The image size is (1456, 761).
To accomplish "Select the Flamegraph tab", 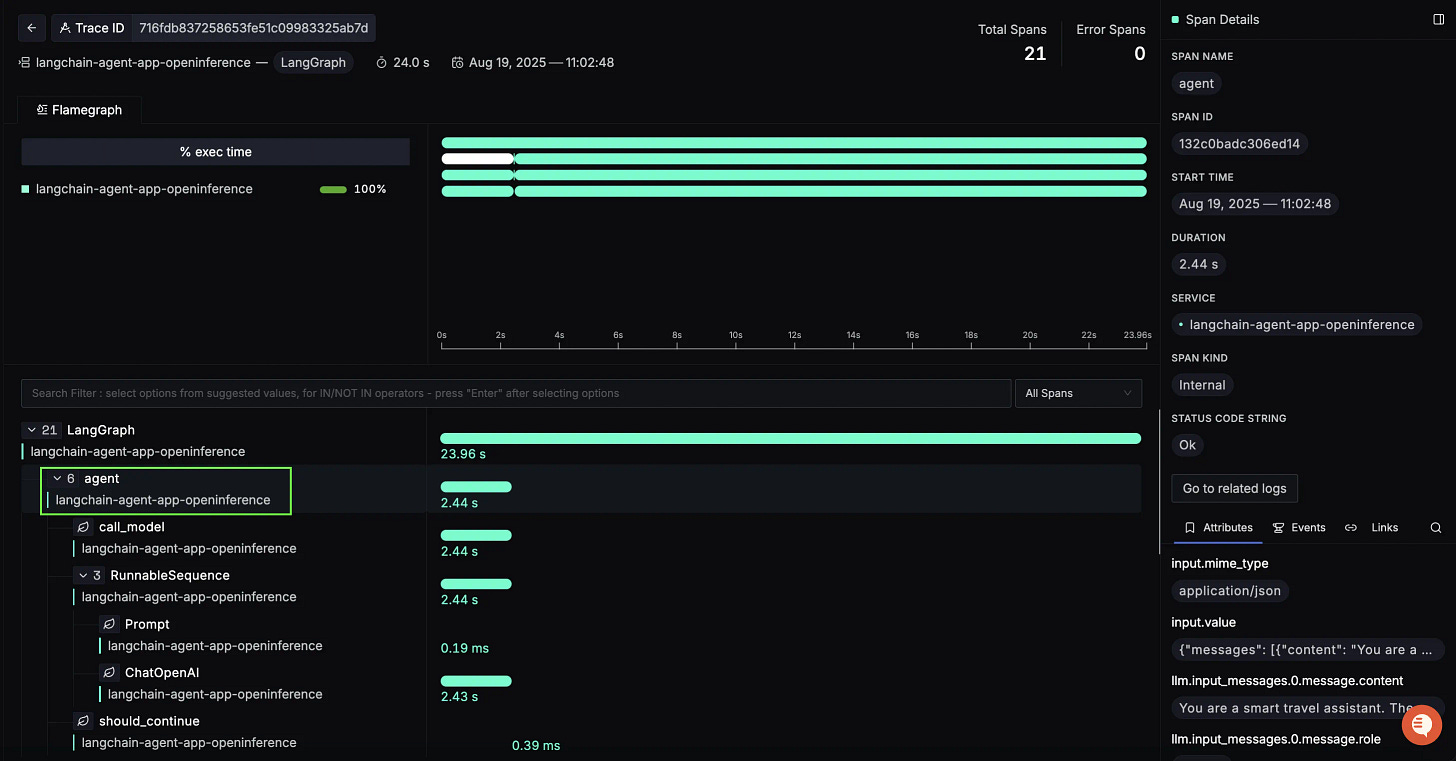I will [79, 110].
